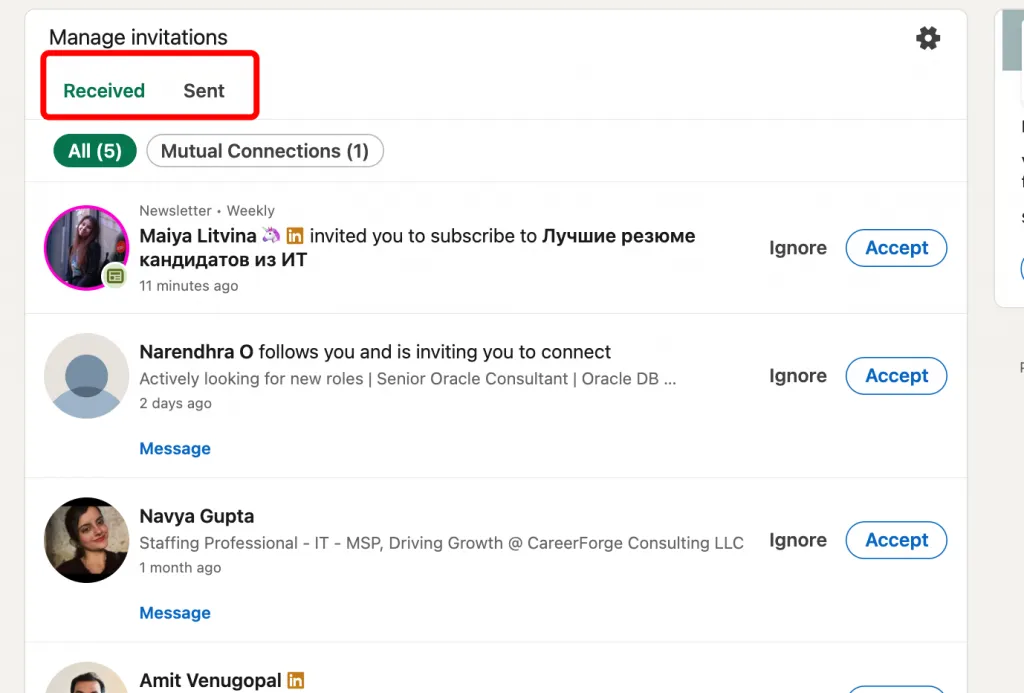
Task: Switch to the Sent tab
Action: coord(204,91)
